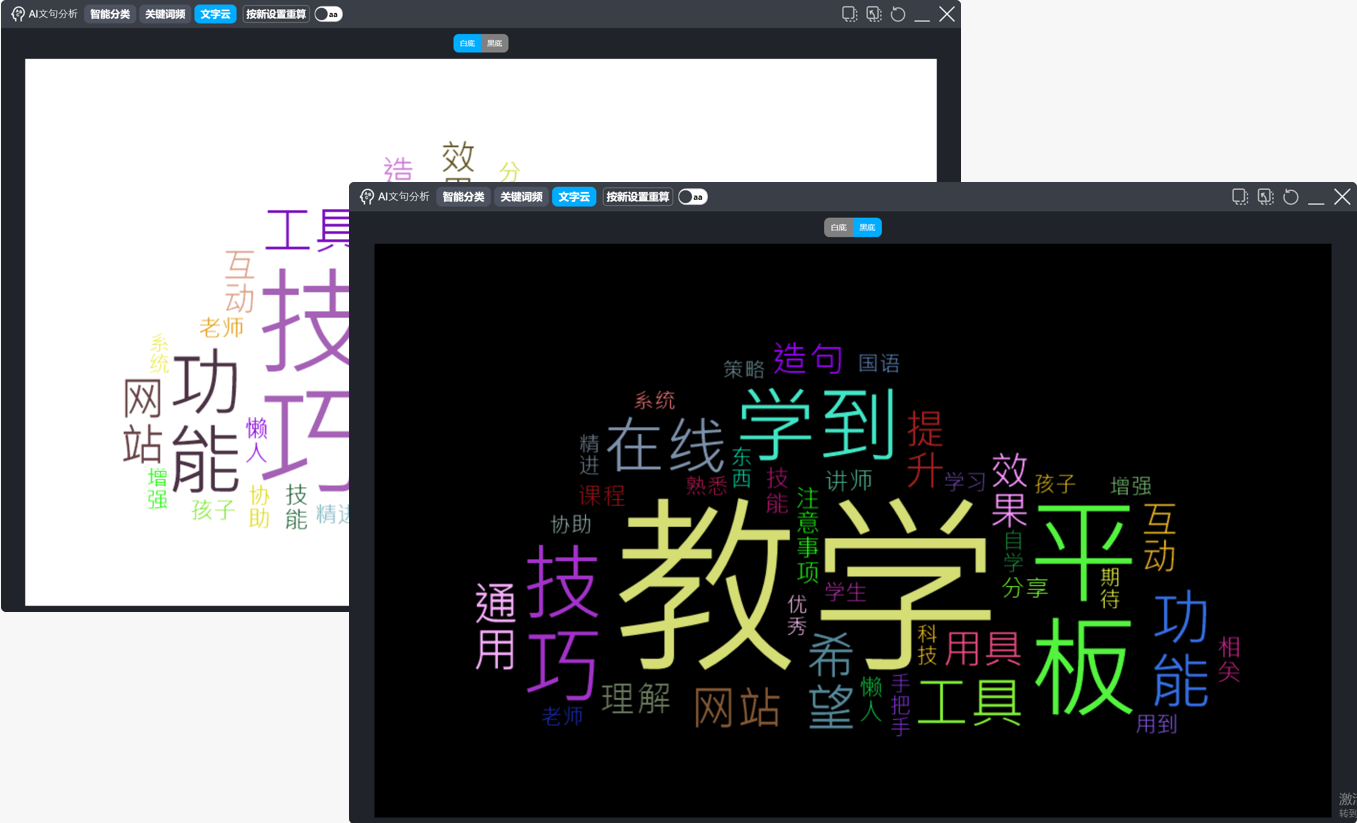The height and width of the screenshot is (823, 1357).
Task: Click the copy icon in the white-background window
Action: pos(849,14)
